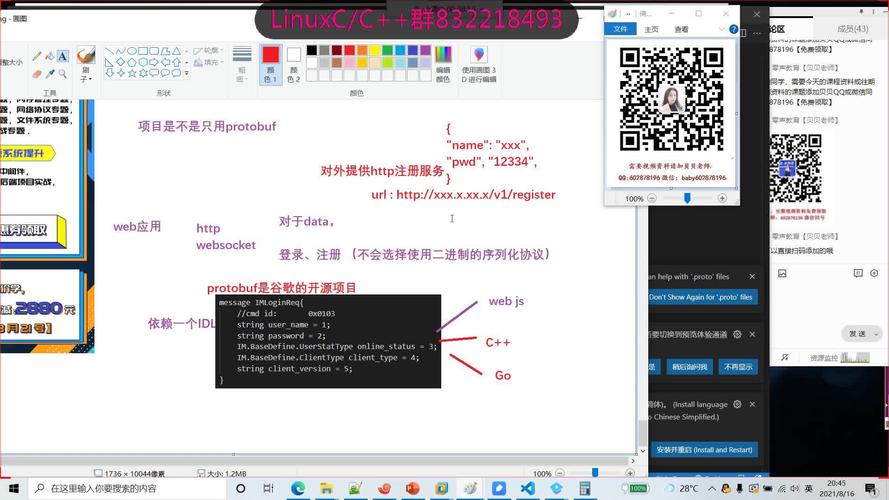Choose the right arrow shape
This screenshot has width=889, height=500.
click(x=154, y=62)
